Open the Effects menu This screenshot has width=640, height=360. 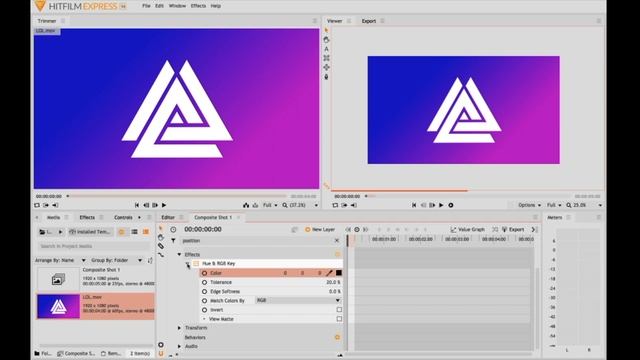tap(198, 6)
